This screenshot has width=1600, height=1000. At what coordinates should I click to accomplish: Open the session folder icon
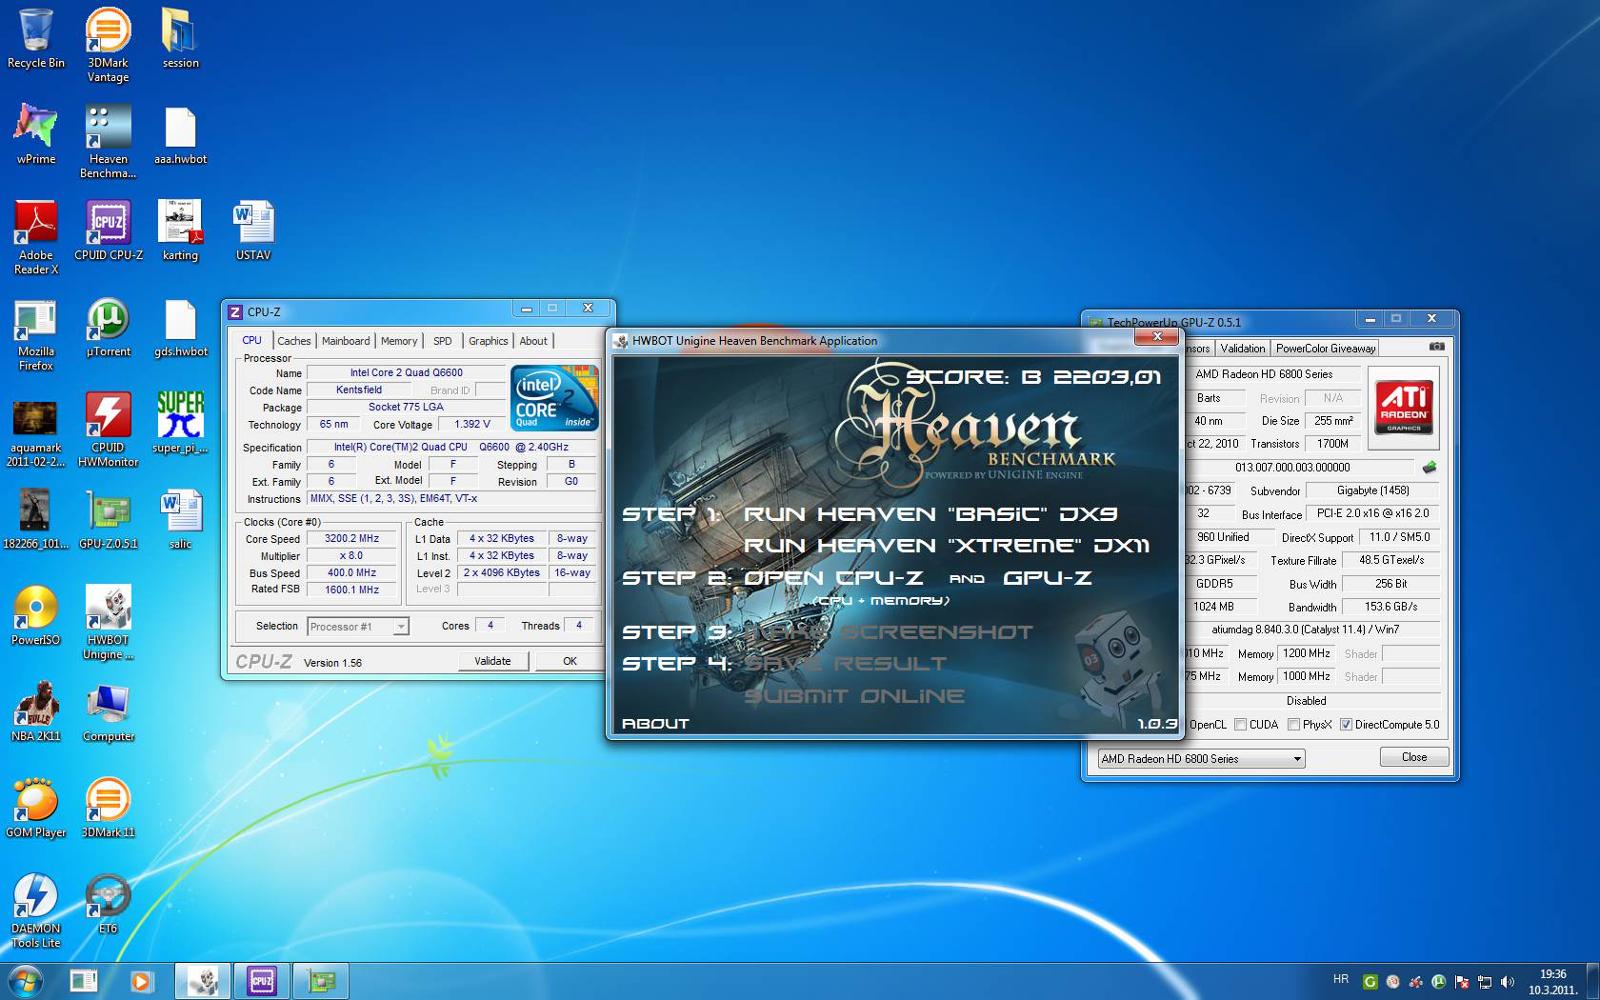[180, 40]
